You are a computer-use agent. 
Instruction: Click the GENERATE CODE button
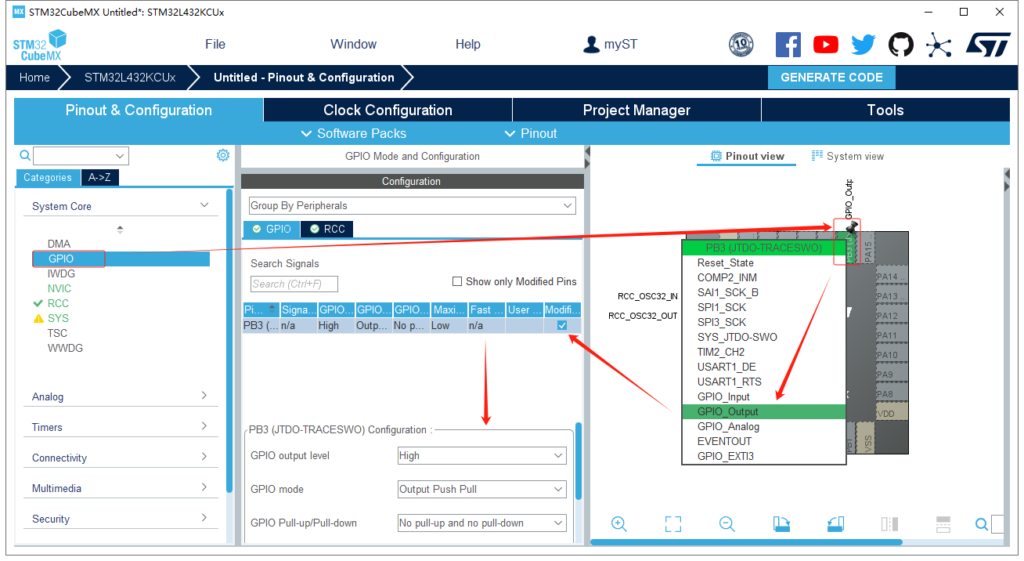click(x=831, y=77)
